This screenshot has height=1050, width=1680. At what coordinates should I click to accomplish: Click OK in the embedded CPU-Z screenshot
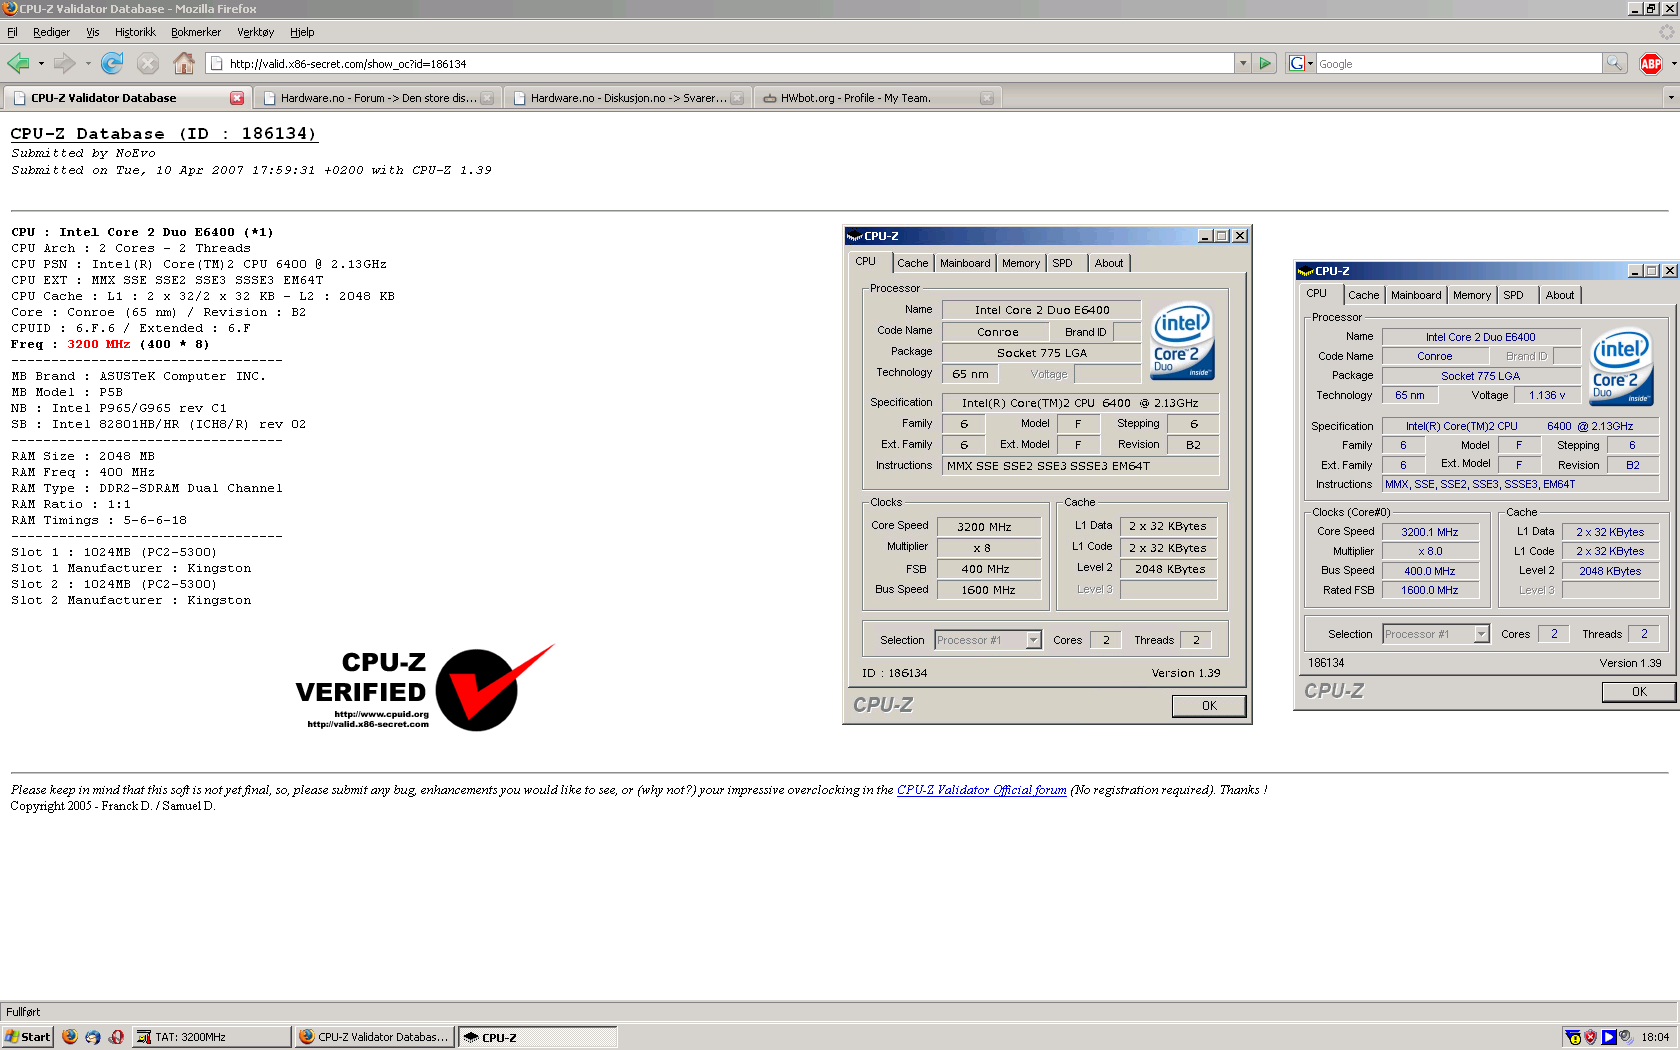click(x=1209, y=705)
